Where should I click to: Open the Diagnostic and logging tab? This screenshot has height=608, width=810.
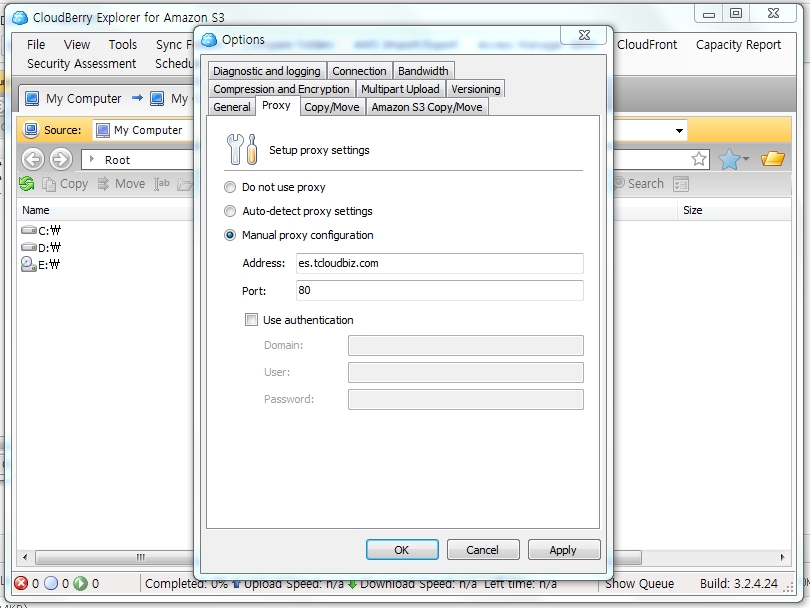point(267,71)
